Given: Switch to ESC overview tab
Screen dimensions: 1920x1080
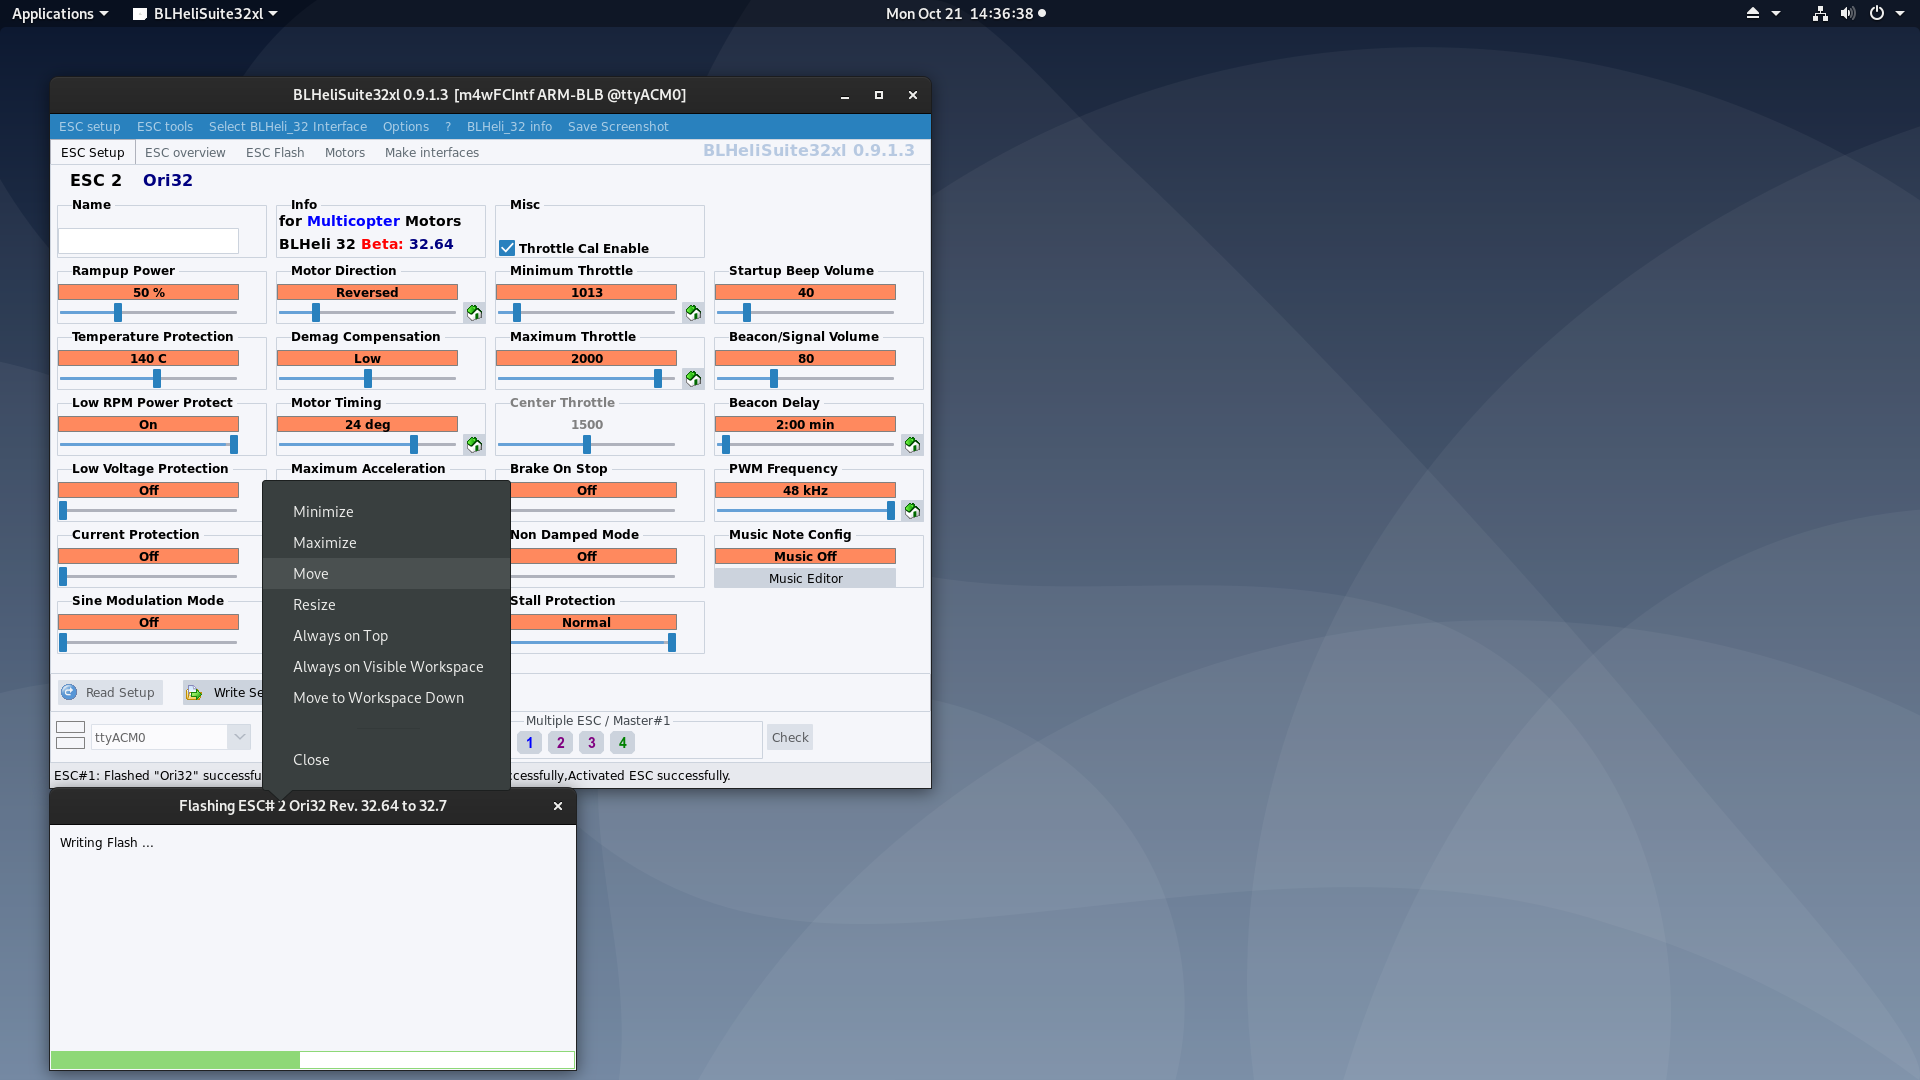Looking at the screenshot, I should 185,152.
